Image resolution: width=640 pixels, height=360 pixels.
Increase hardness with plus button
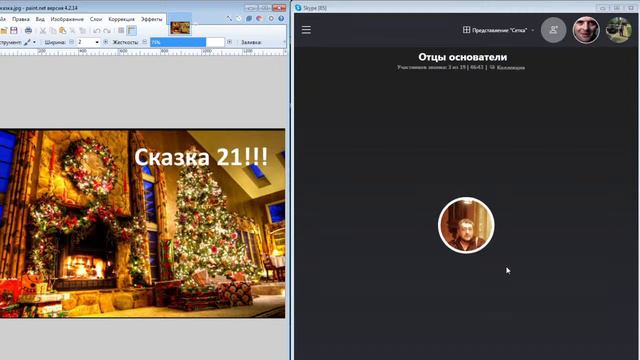click(229, 42)
